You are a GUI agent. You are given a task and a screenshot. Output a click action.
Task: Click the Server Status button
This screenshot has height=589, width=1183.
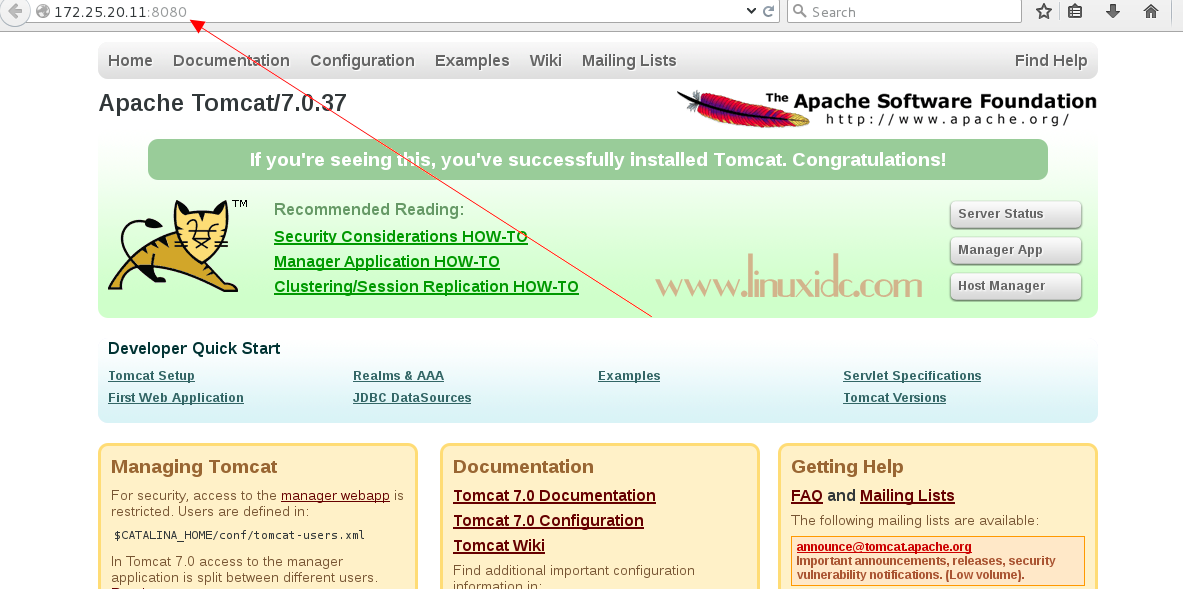[x=1015, y=214]
